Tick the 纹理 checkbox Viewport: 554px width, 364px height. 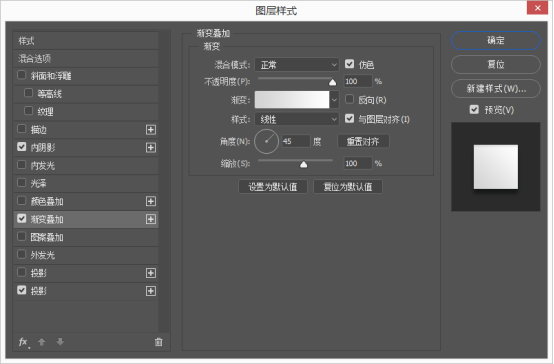(x=29, y=111)
